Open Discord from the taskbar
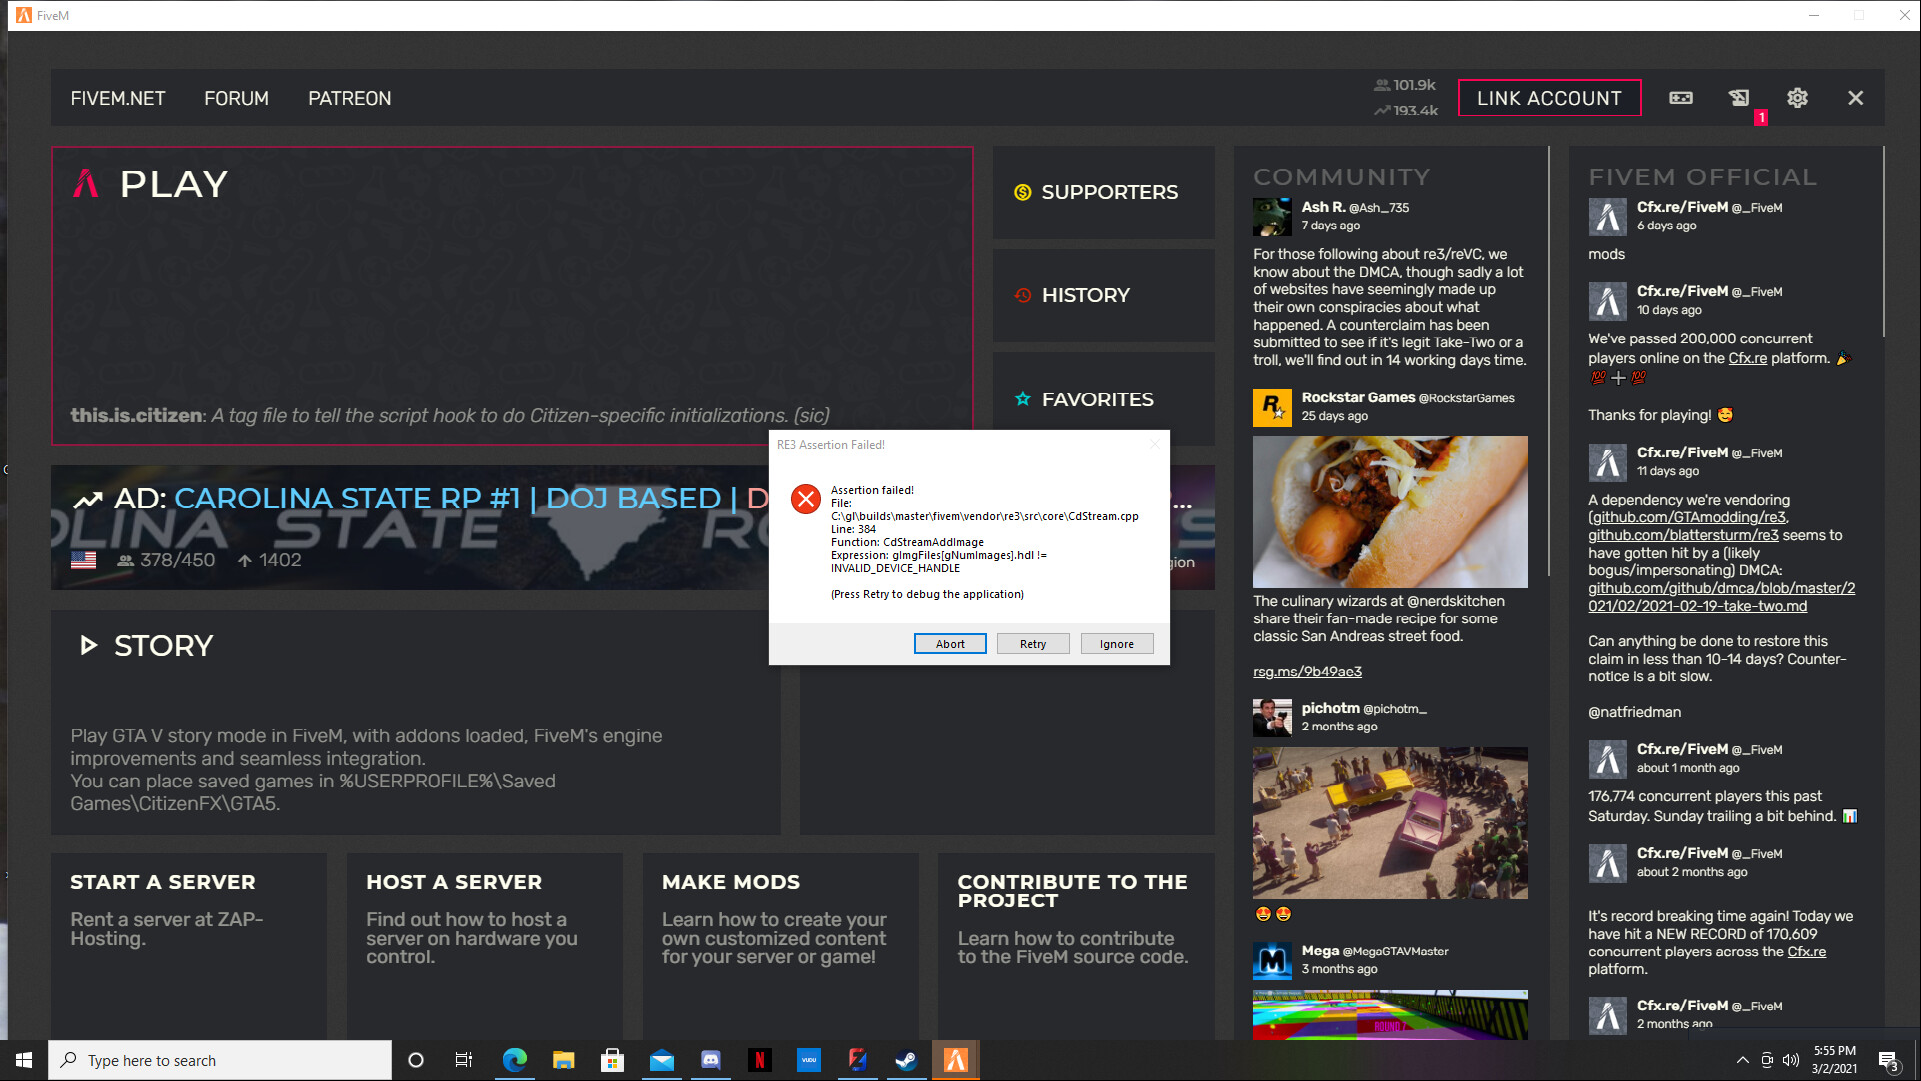1921x1081 pixels. tap(711, 1060)
